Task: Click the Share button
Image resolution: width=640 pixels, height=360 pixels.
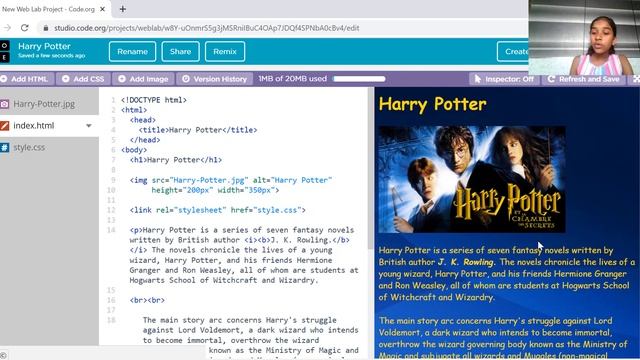Action: [x=180, y=51]
